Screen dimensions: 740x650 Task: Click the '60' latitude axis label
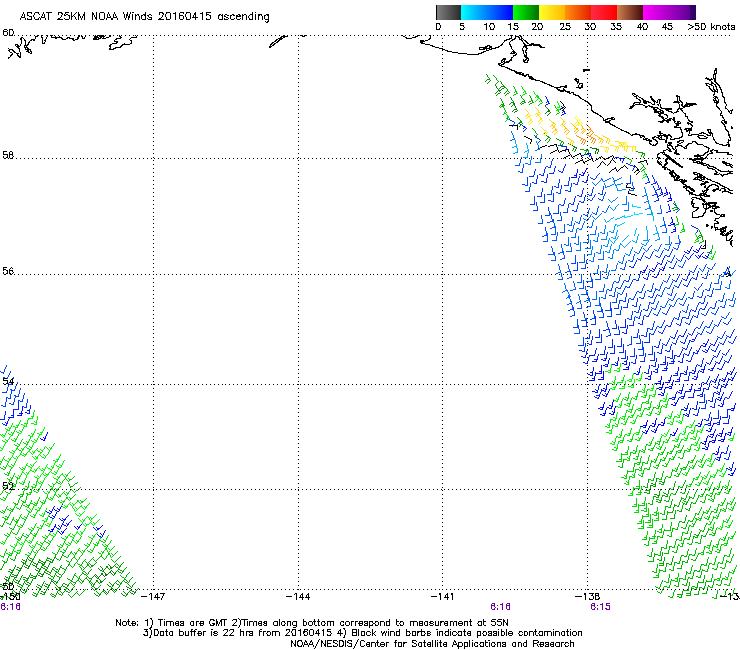8,33
